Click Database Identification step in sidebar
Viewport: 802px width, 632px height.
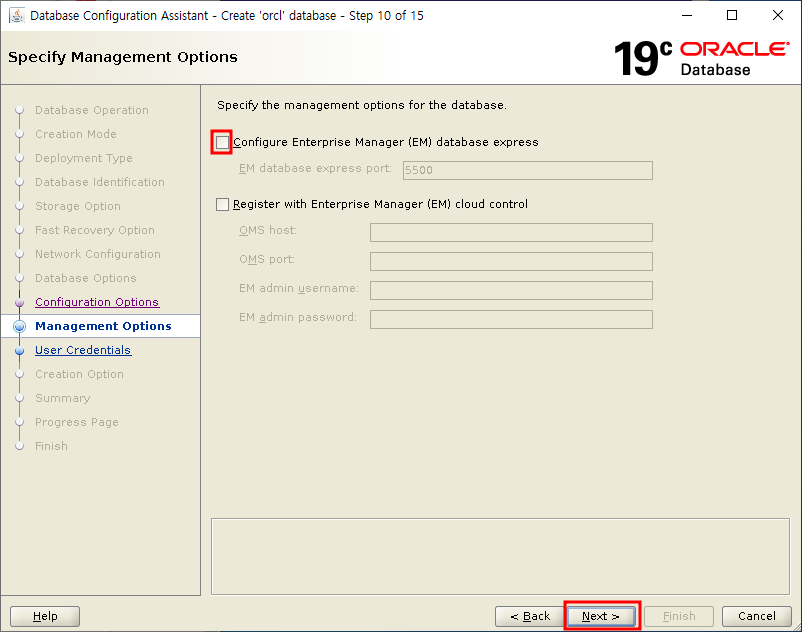pyautogui.click(x=100, y=182)
